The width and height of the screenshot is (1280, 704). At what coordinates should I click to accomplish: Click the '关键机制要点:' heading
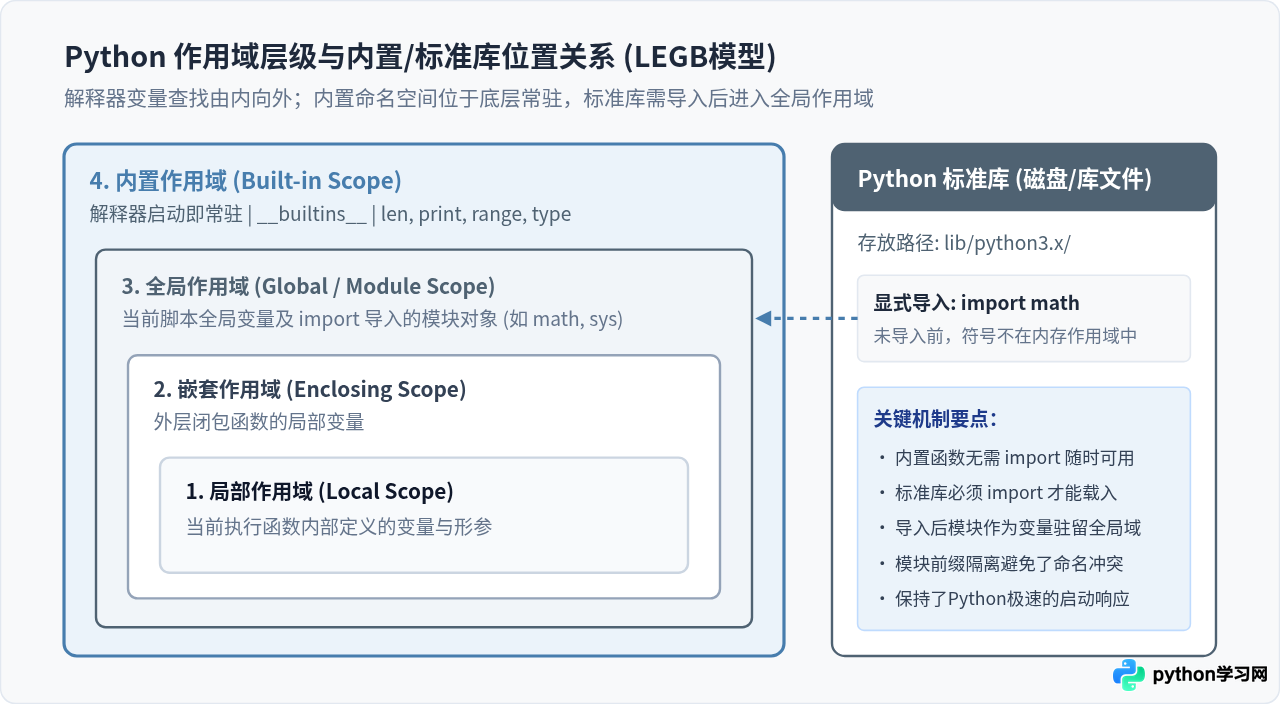pyautogui.click(x=935, y=419)
